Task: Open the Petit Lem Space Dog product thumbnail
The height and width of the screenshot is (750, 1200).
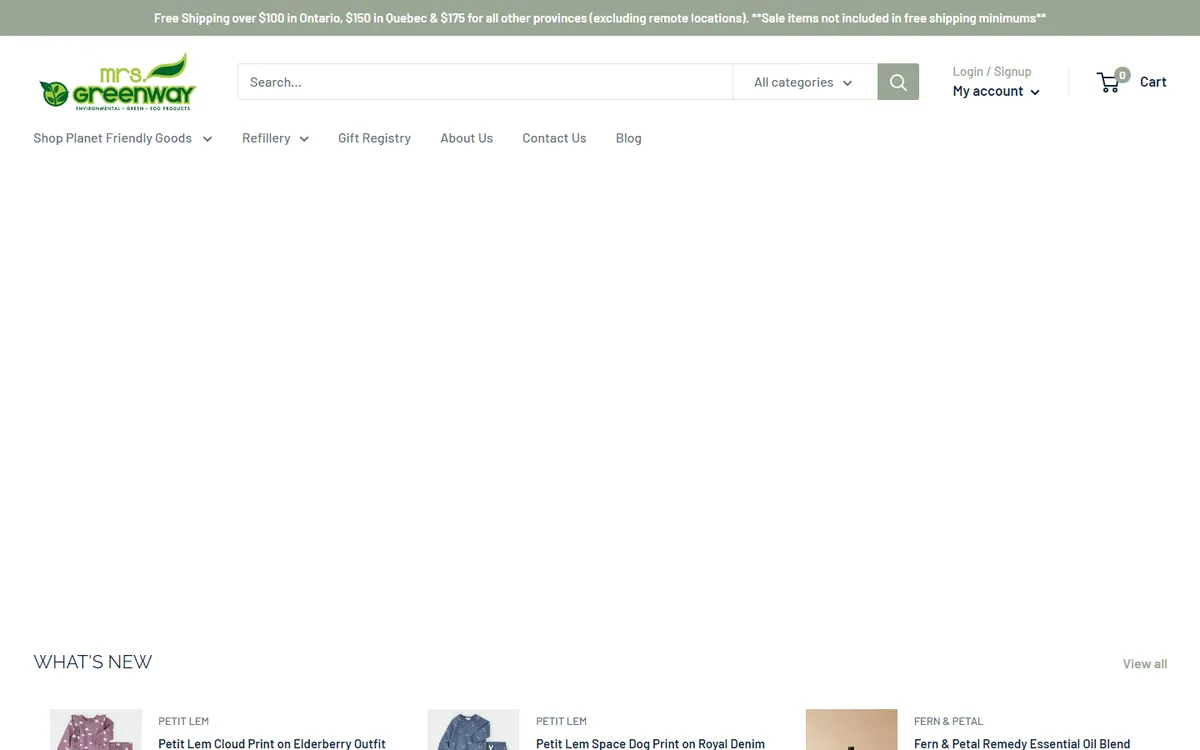Action: pos(473,730)
